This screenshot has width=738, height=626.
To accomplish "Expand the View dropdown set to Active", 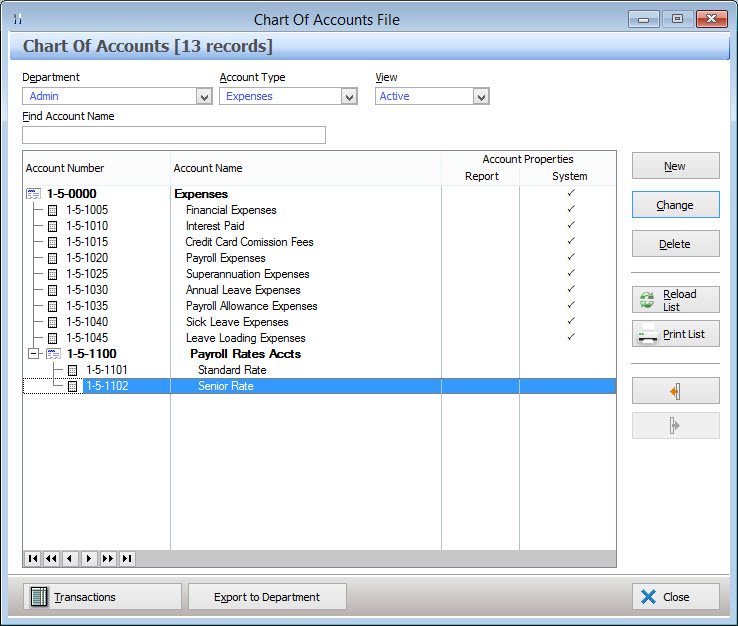I will 481,97.
